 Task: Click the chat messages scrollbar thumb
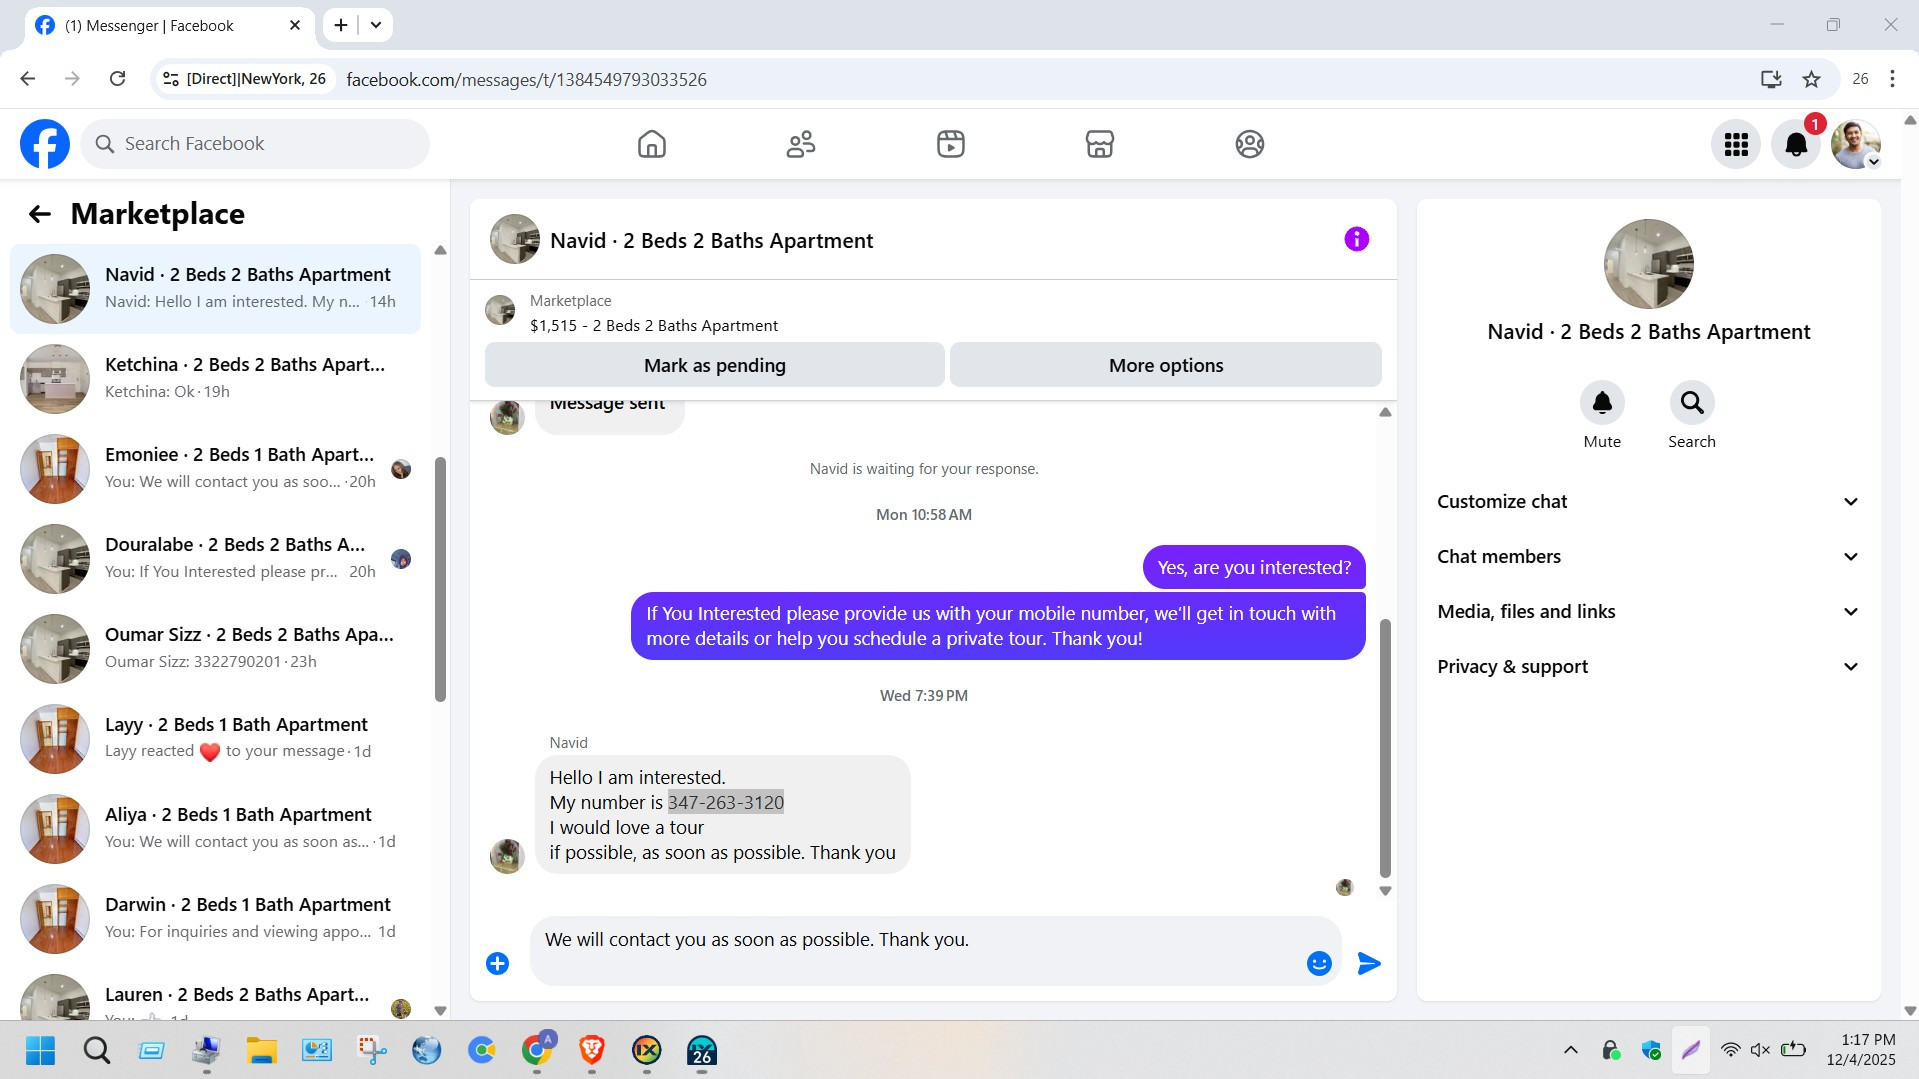pyautogui.click(x=1385, y=748)
